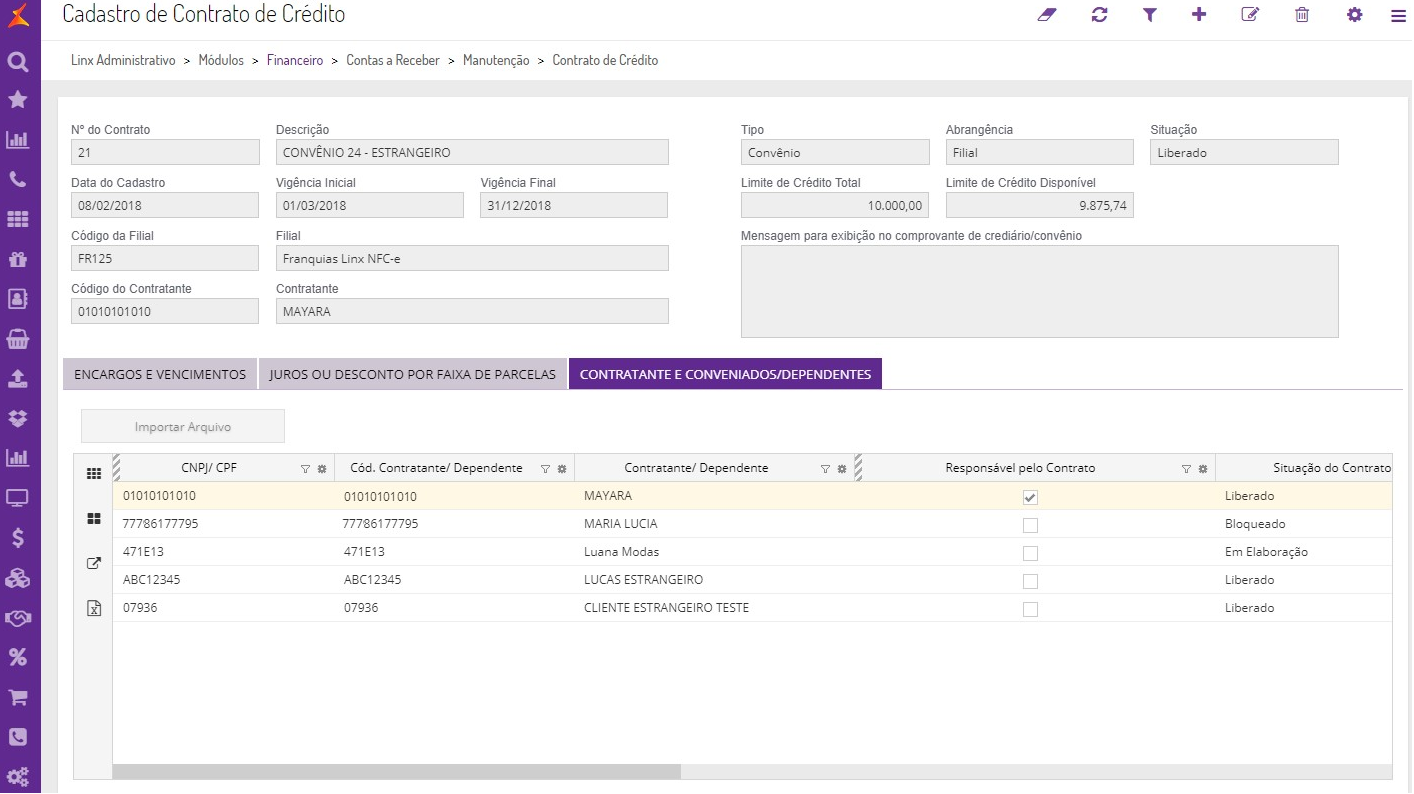The height and width of the screenshot is (794, 1414).
Task: Click the grid's horizontal scrollbar thumb
Action: pyautogui.click(x=396, y=772)
